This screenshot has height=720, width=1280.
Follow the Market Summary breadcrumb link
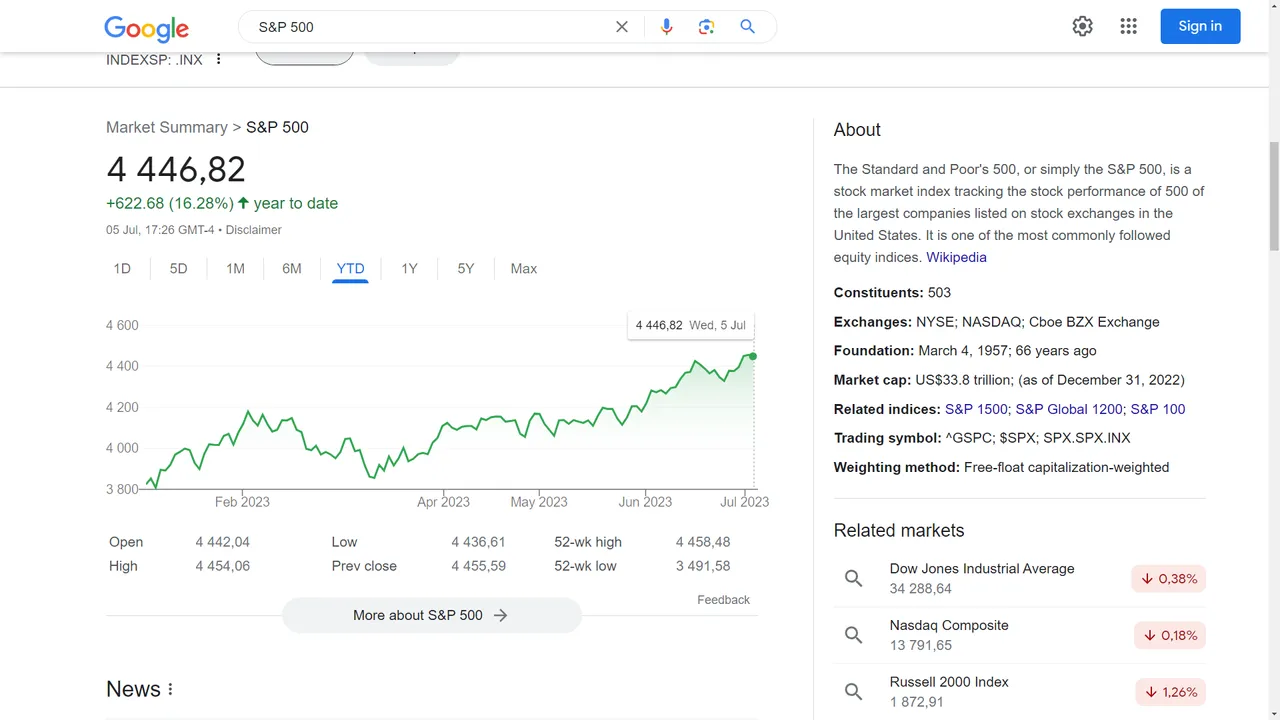point(167,127)
